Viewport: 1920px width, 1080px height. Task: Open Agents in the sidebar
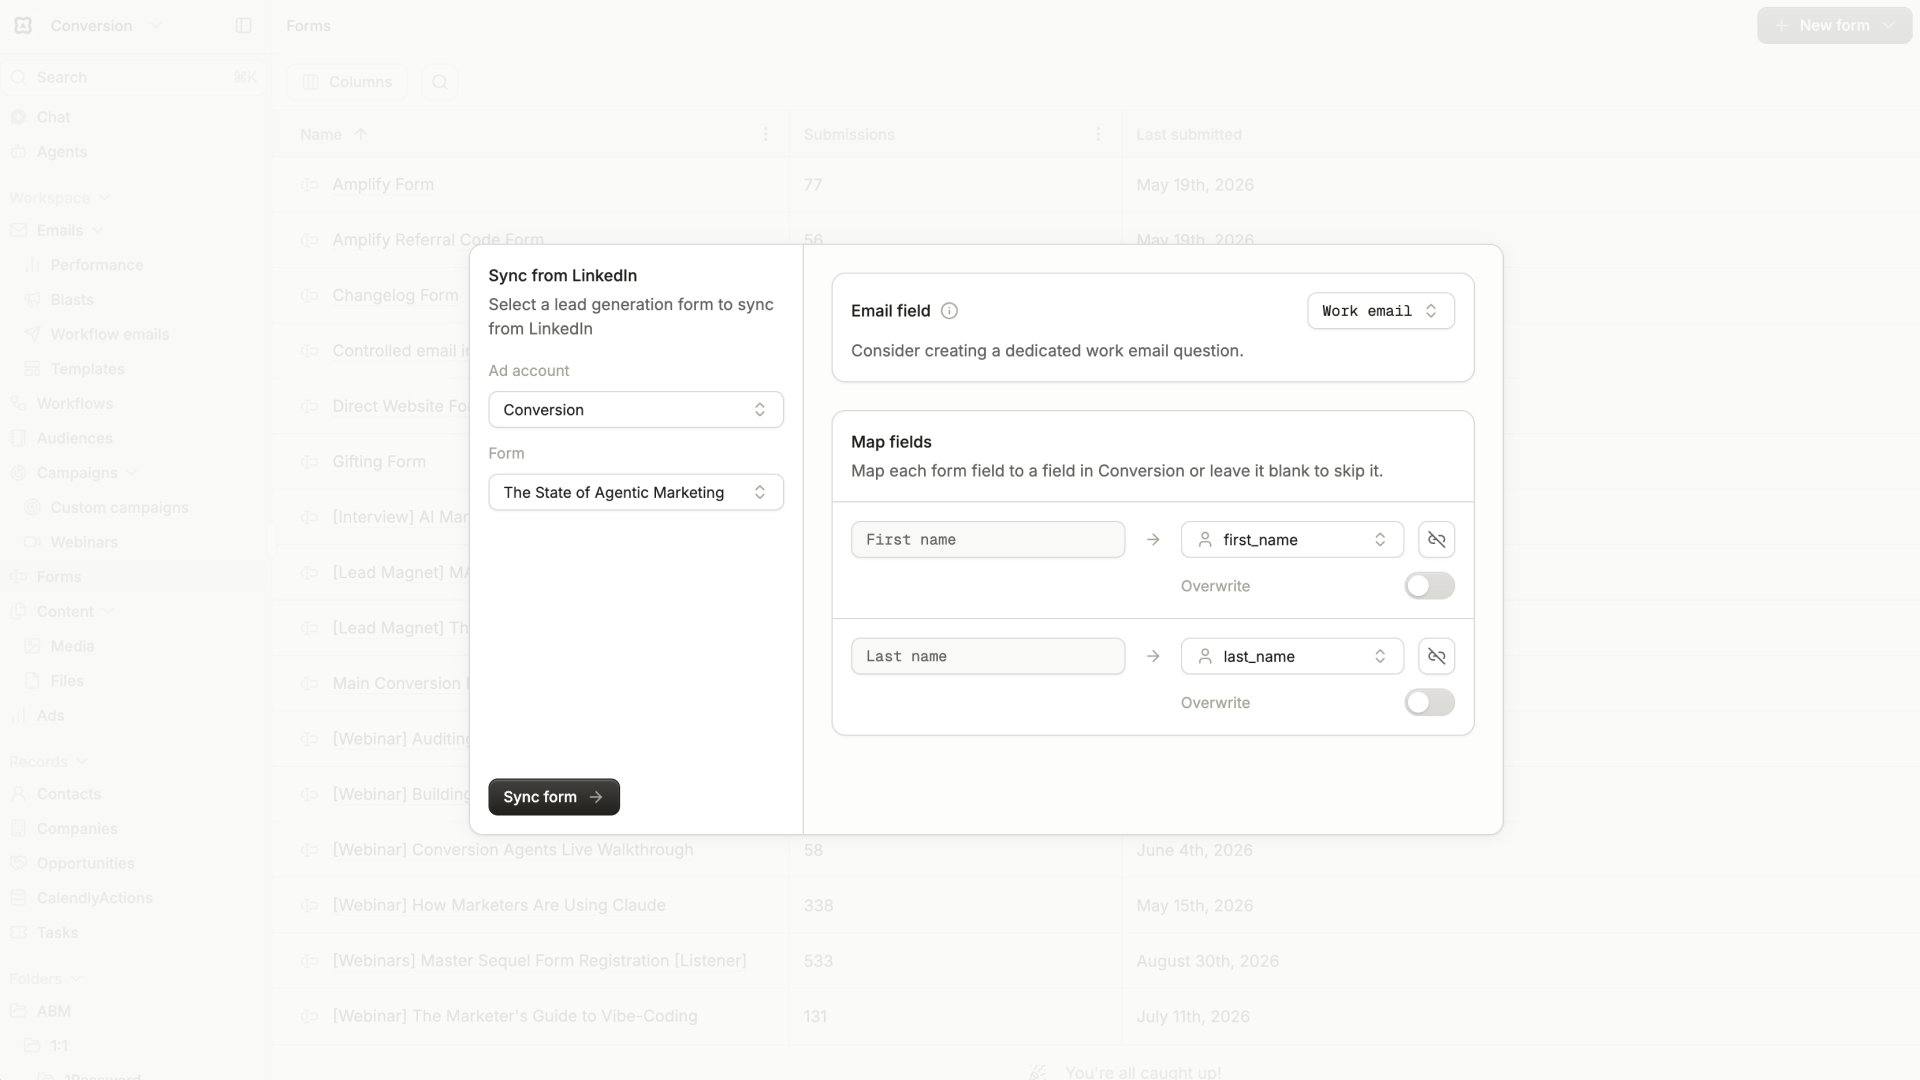pos(62,152)
